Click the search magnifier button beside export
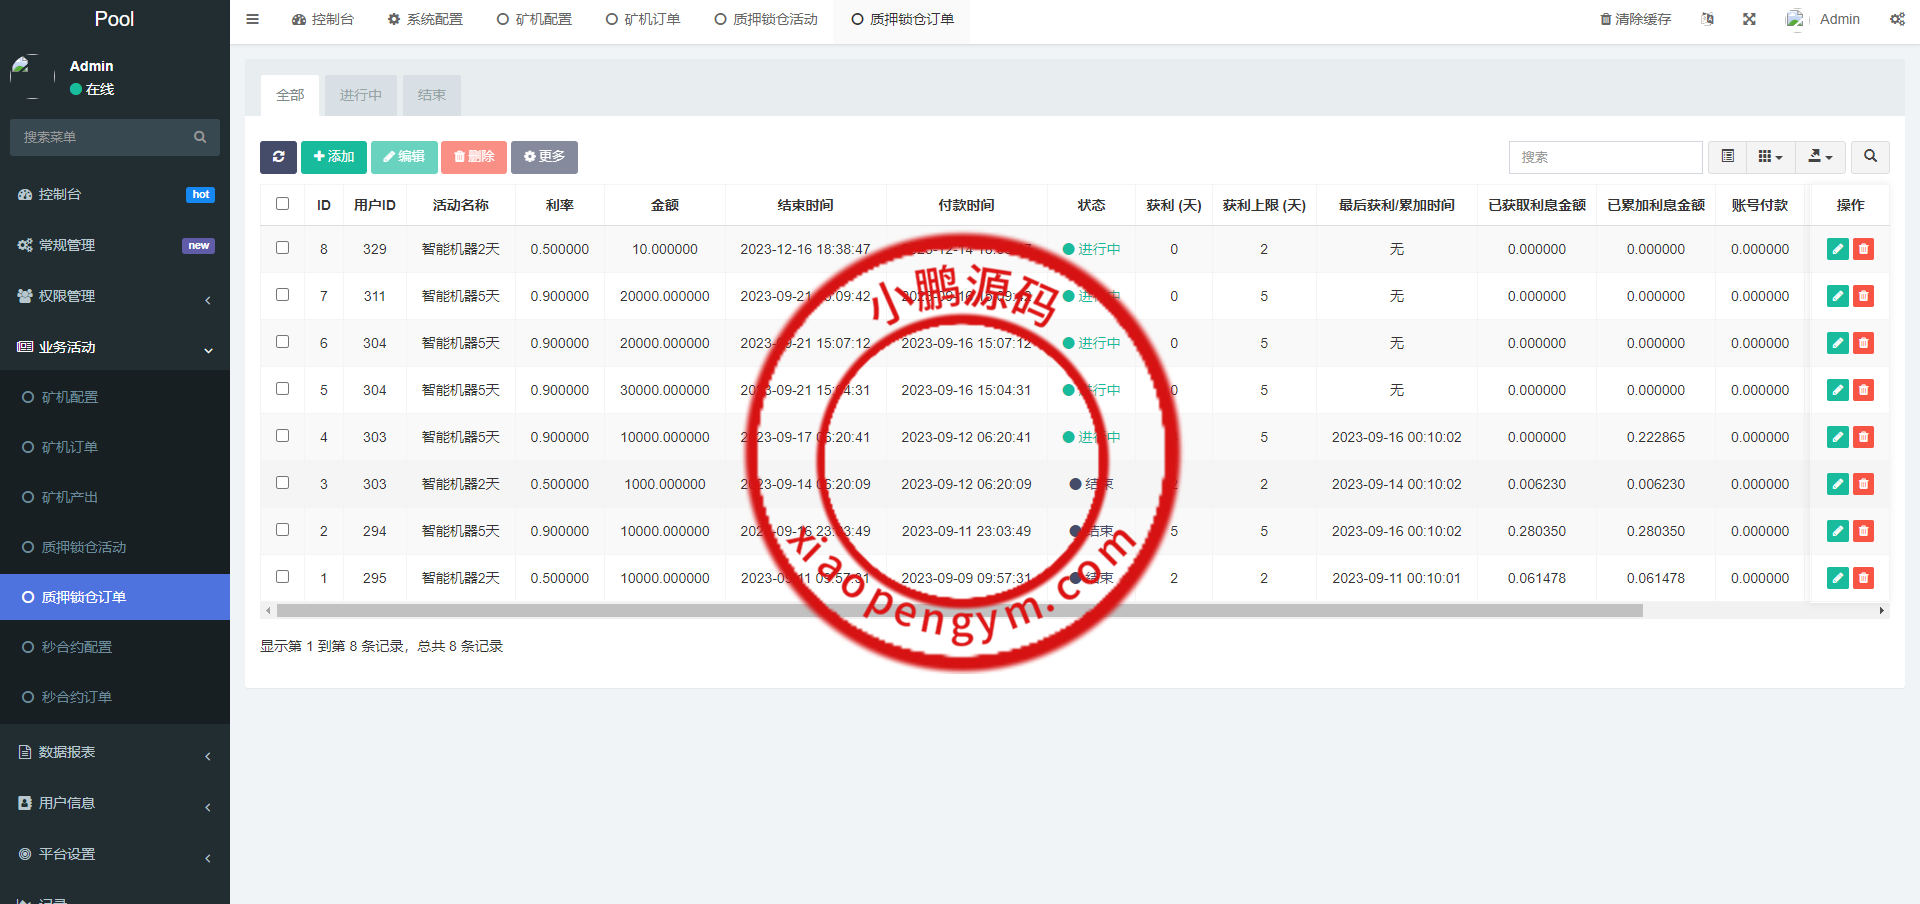 (x=1870, y=157)
